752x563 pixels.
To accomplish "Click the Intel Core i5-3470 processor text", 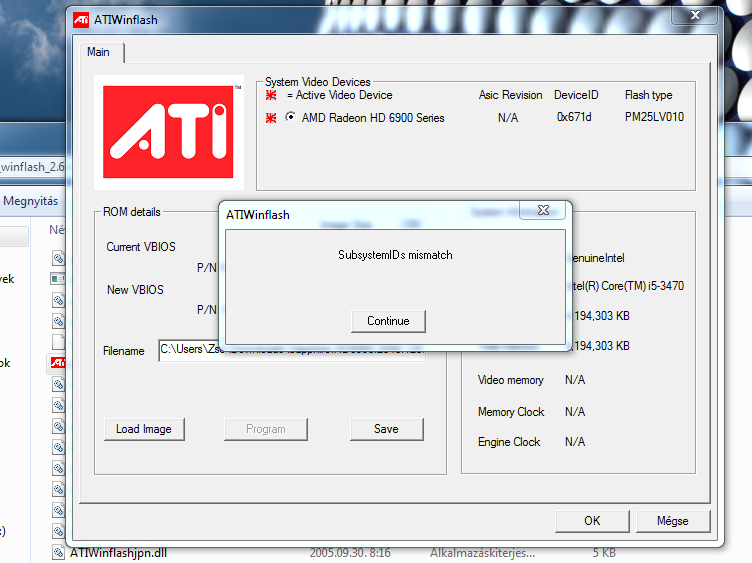I will [628, 286].
